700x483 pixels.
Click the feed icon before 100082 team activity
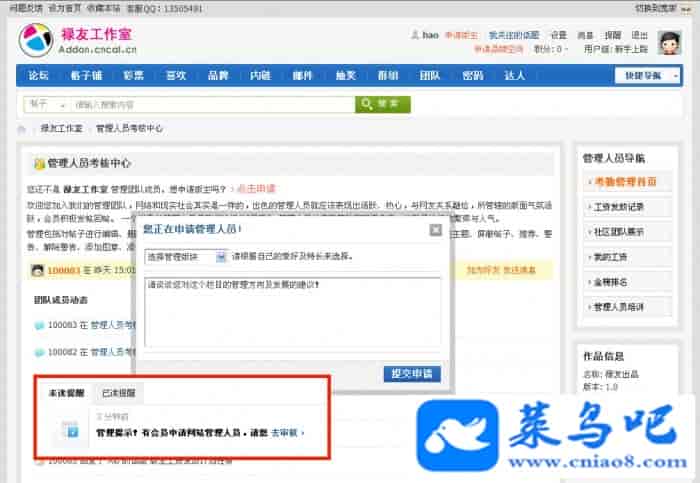(39, 352)
